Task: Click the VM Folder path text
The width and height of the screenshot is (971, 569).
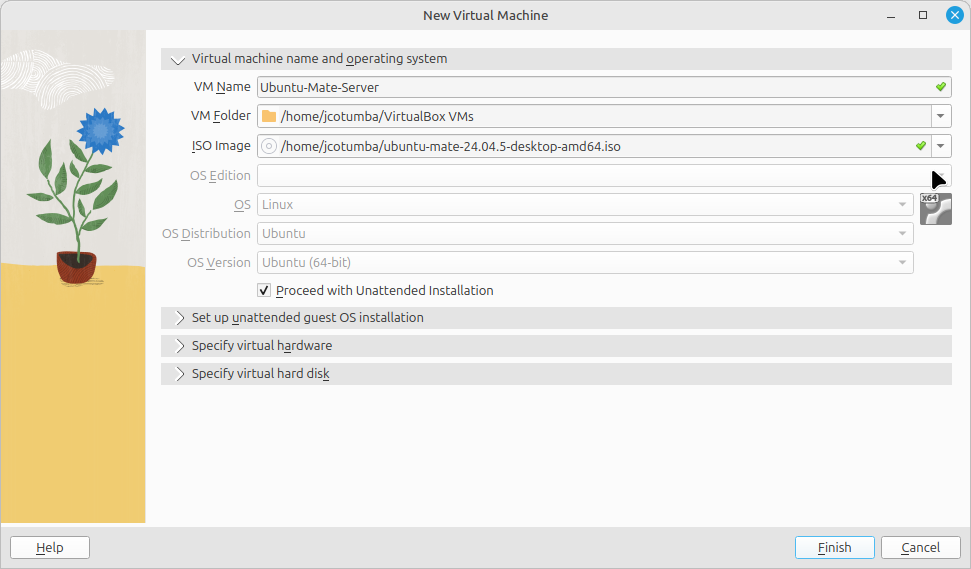Action: [x=377, y=116]
